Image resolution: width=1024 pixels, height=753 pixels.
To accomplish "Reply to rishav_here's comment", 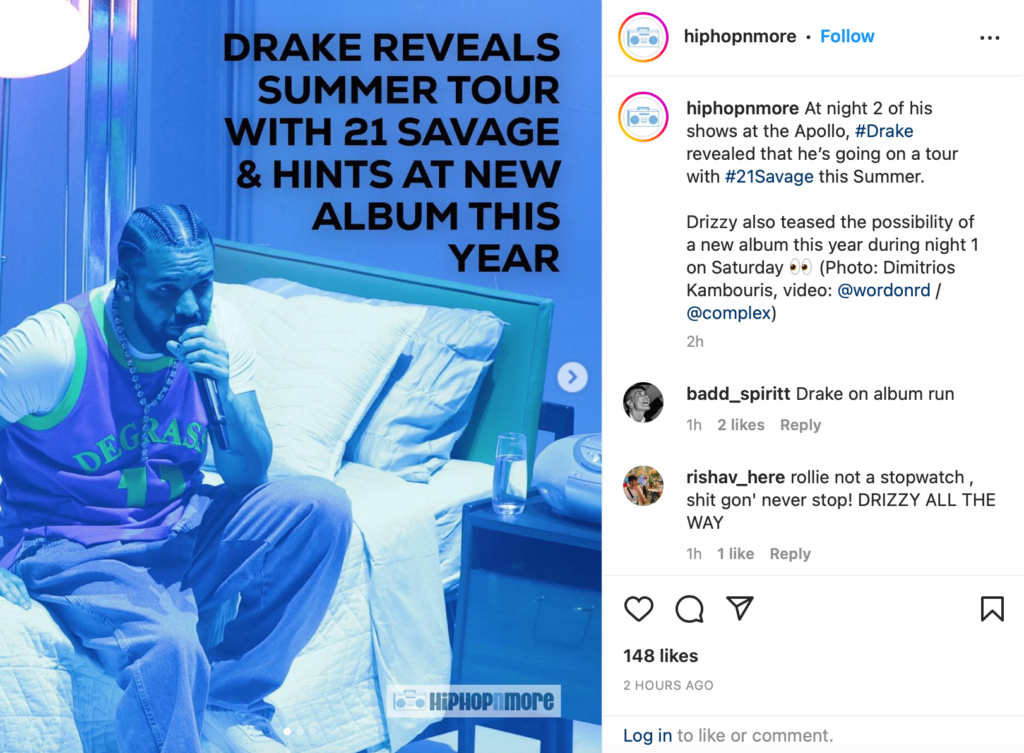I will click(790, 554).
